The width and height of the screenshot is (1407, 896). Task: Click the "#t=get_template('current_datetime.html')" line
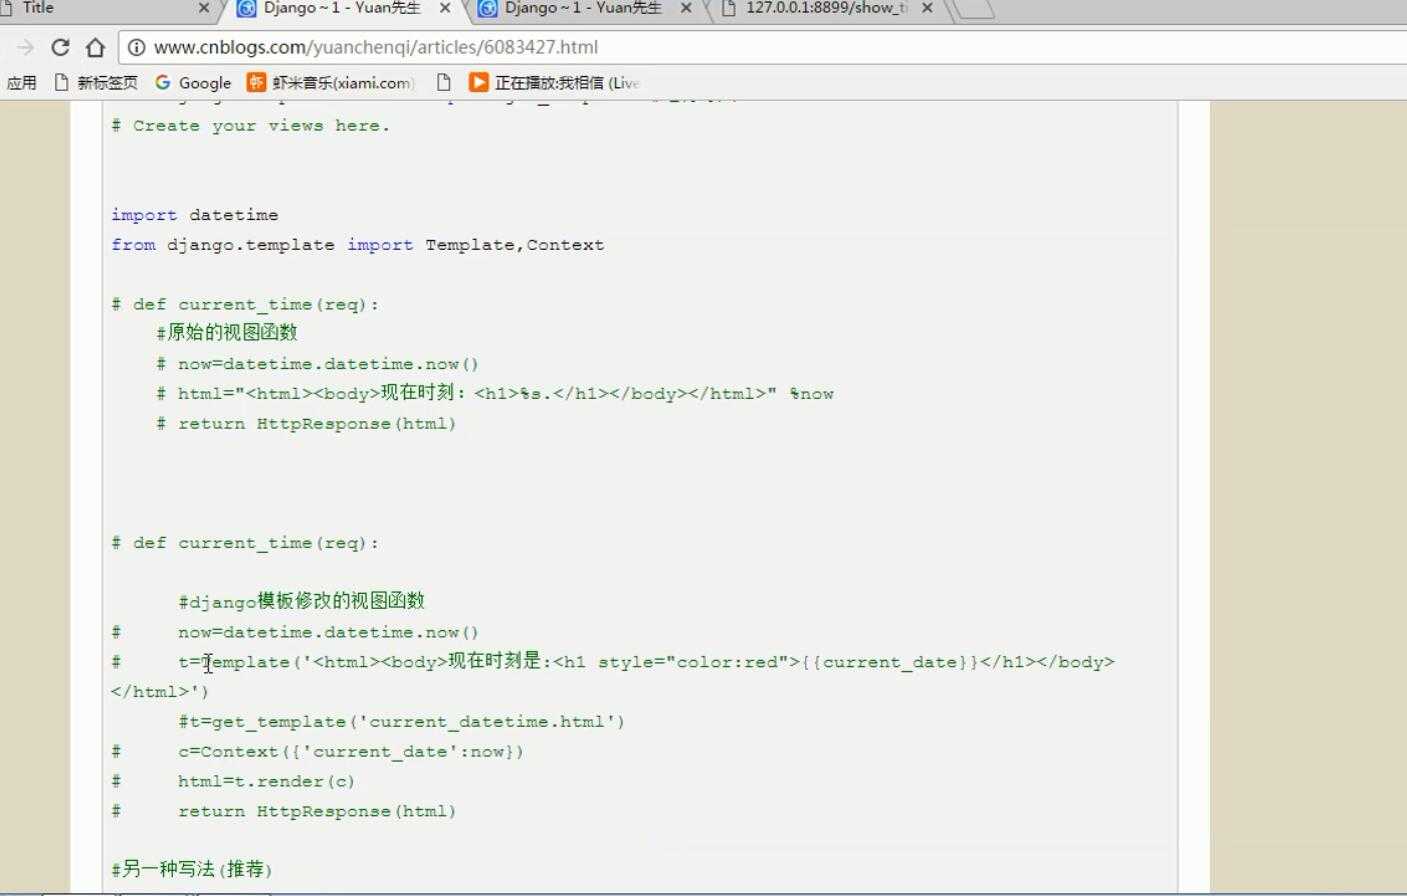point(401,722)
